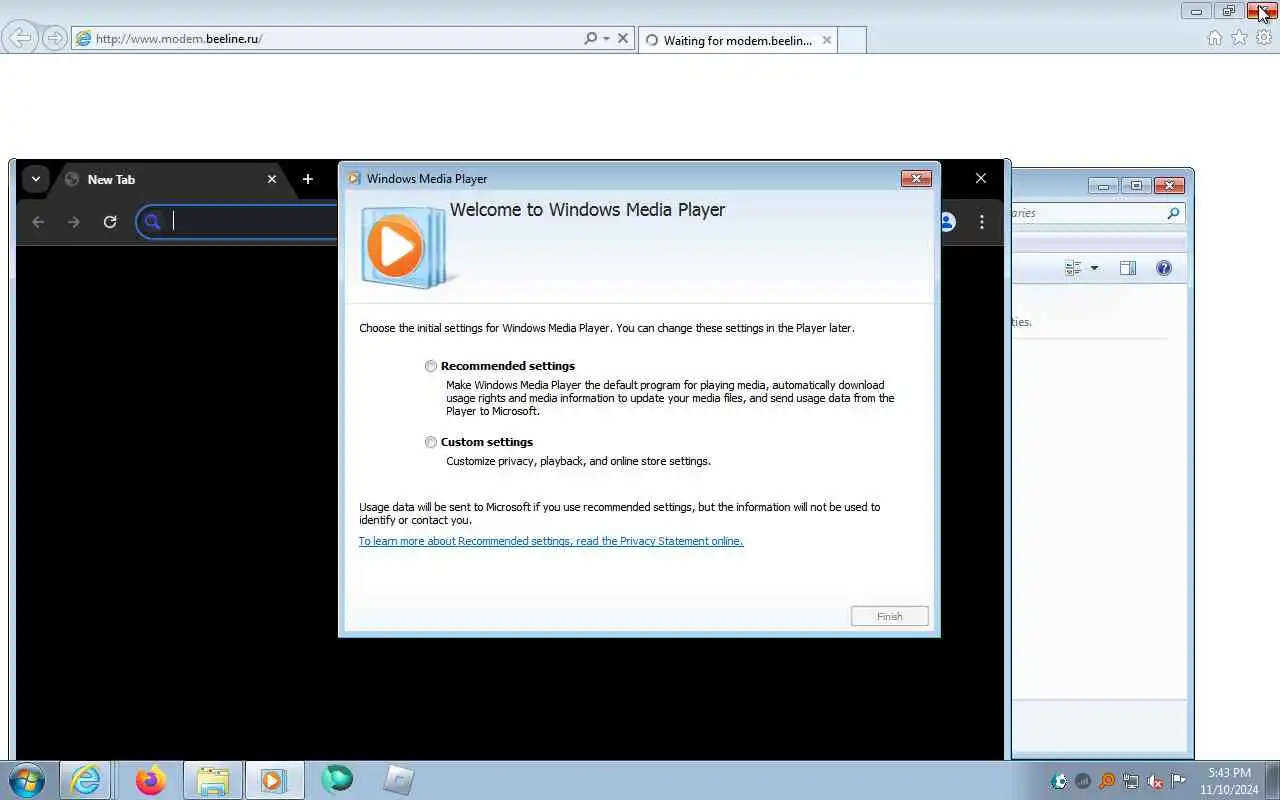Open Chrome's three-dot menu
The height and width of the screenshot is (800, 1280).
(x=982, y=222)
